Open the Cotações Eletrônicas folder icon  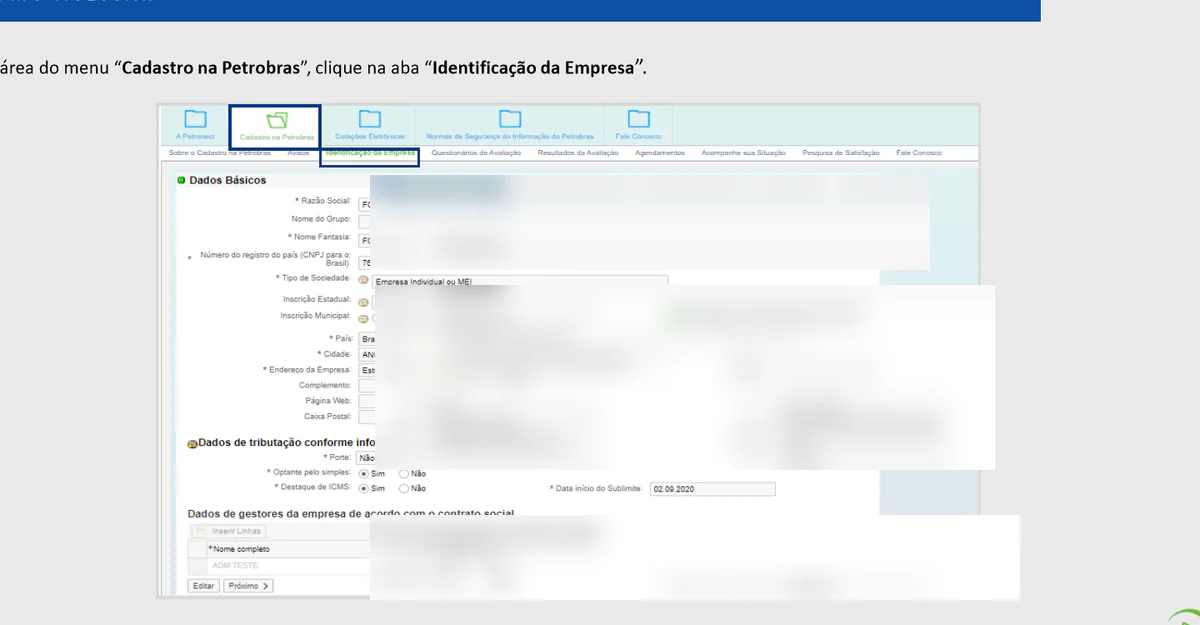point(370,119)
